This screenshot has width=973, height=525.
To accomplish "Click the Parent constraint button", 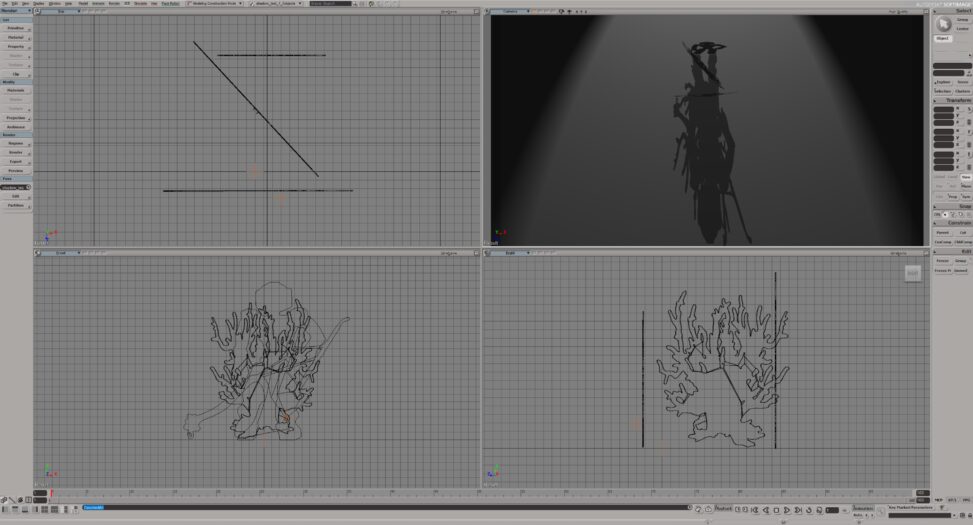I will [942, 232].
